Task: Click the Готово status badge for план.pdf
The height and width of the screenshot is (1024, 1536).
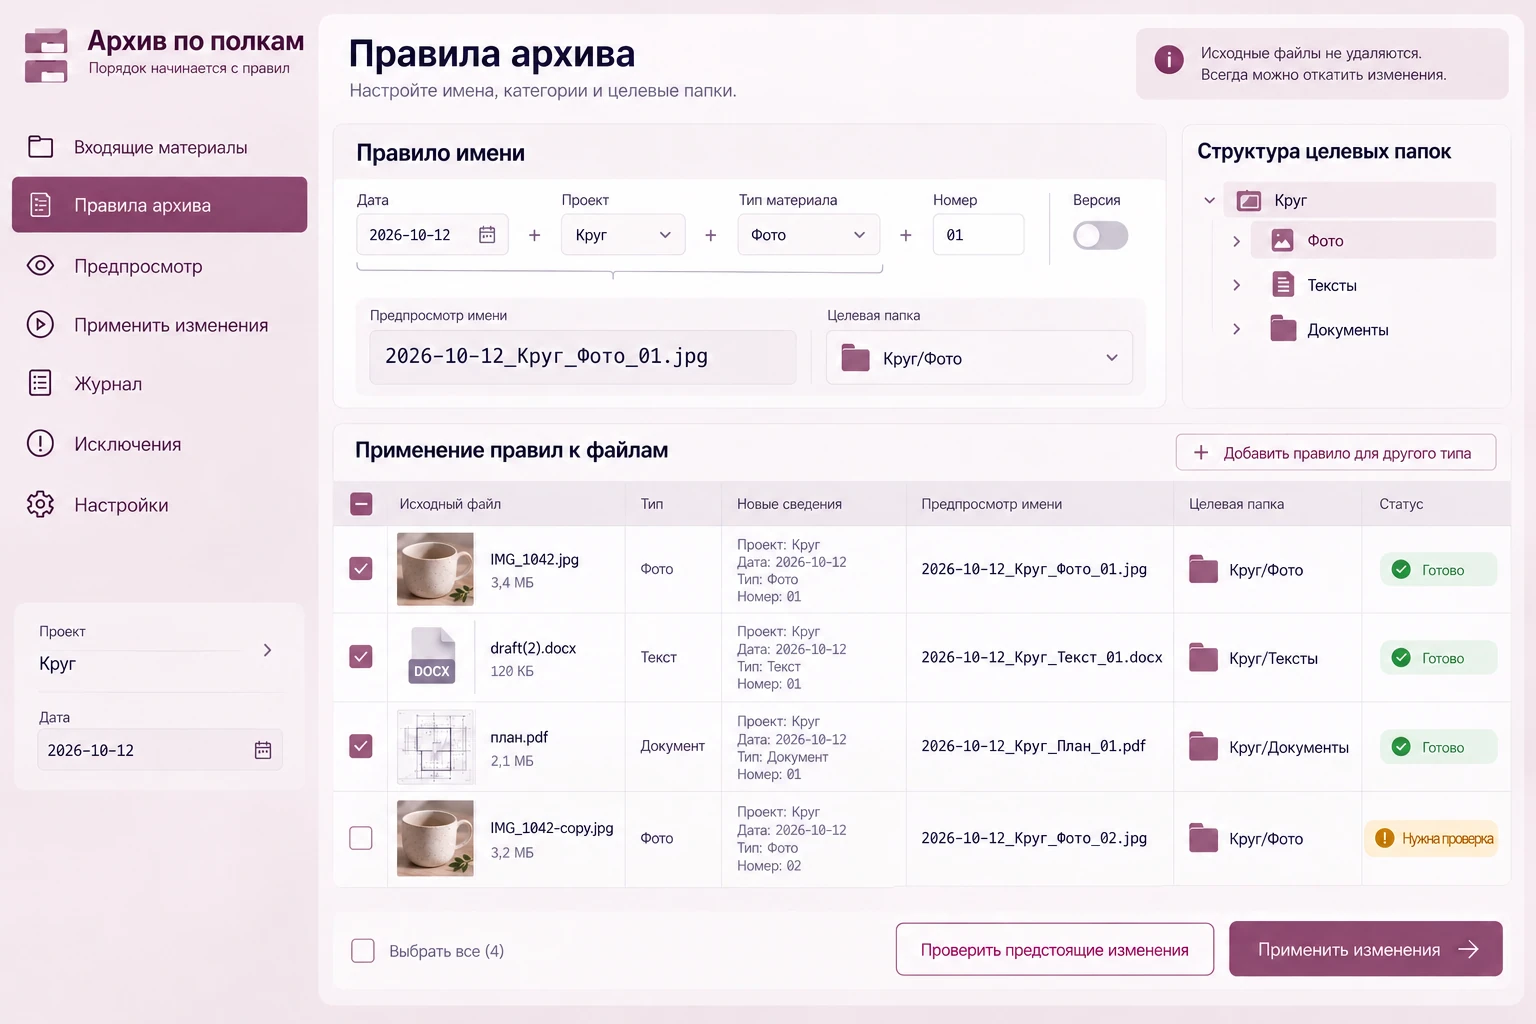Action: coord(1438,747)
